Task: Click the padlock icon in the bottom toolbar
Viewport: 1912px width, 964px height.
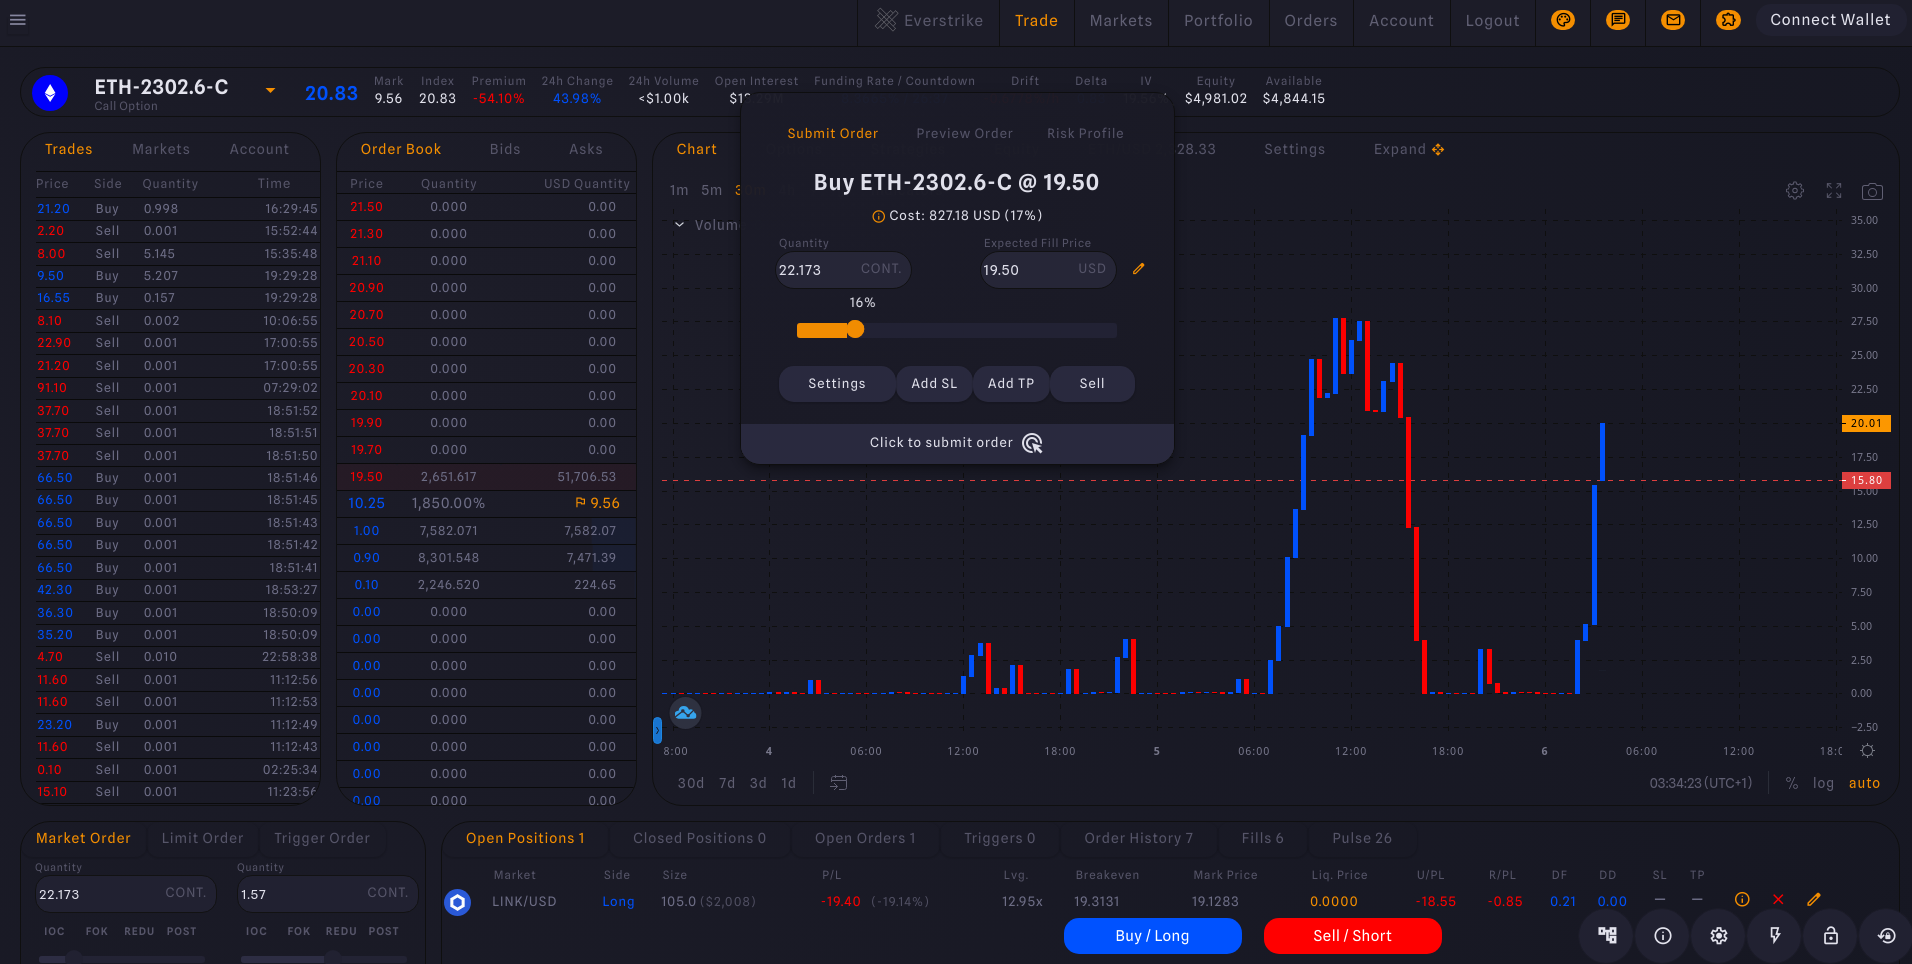Action: (1830, 936)
